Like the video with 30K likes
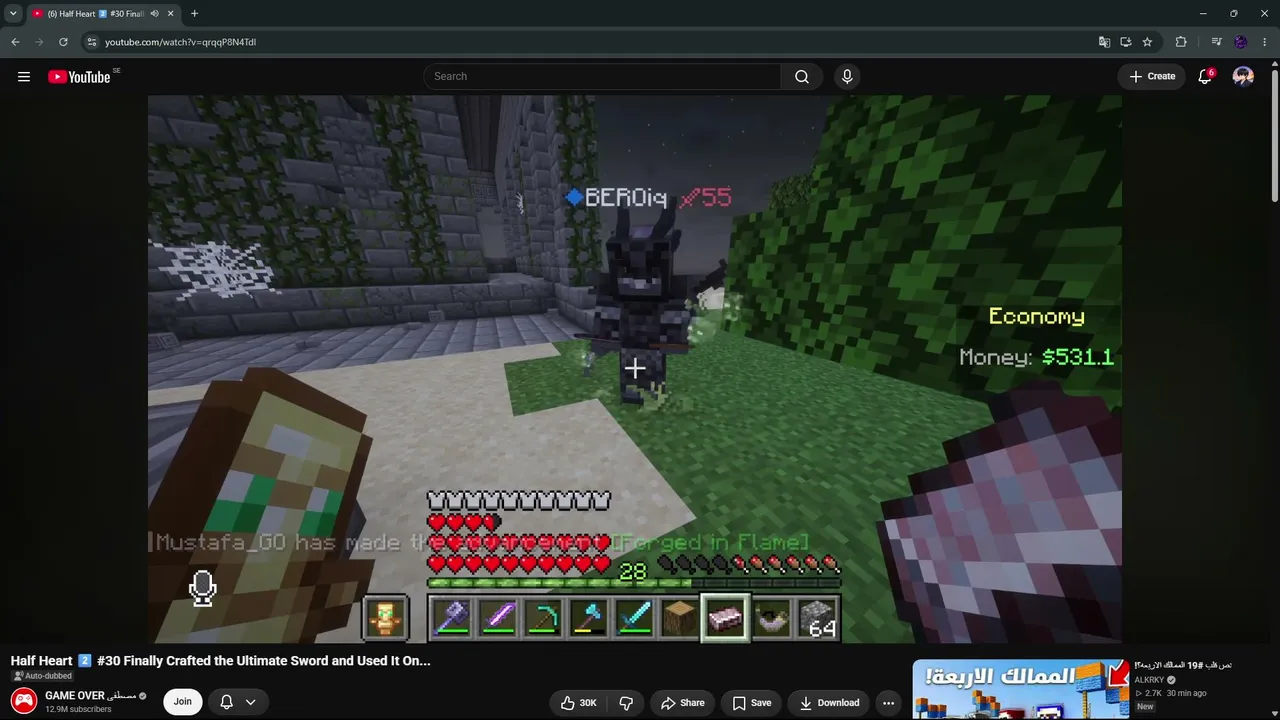The image size is (1280, 720). click(x=577, y=703)
